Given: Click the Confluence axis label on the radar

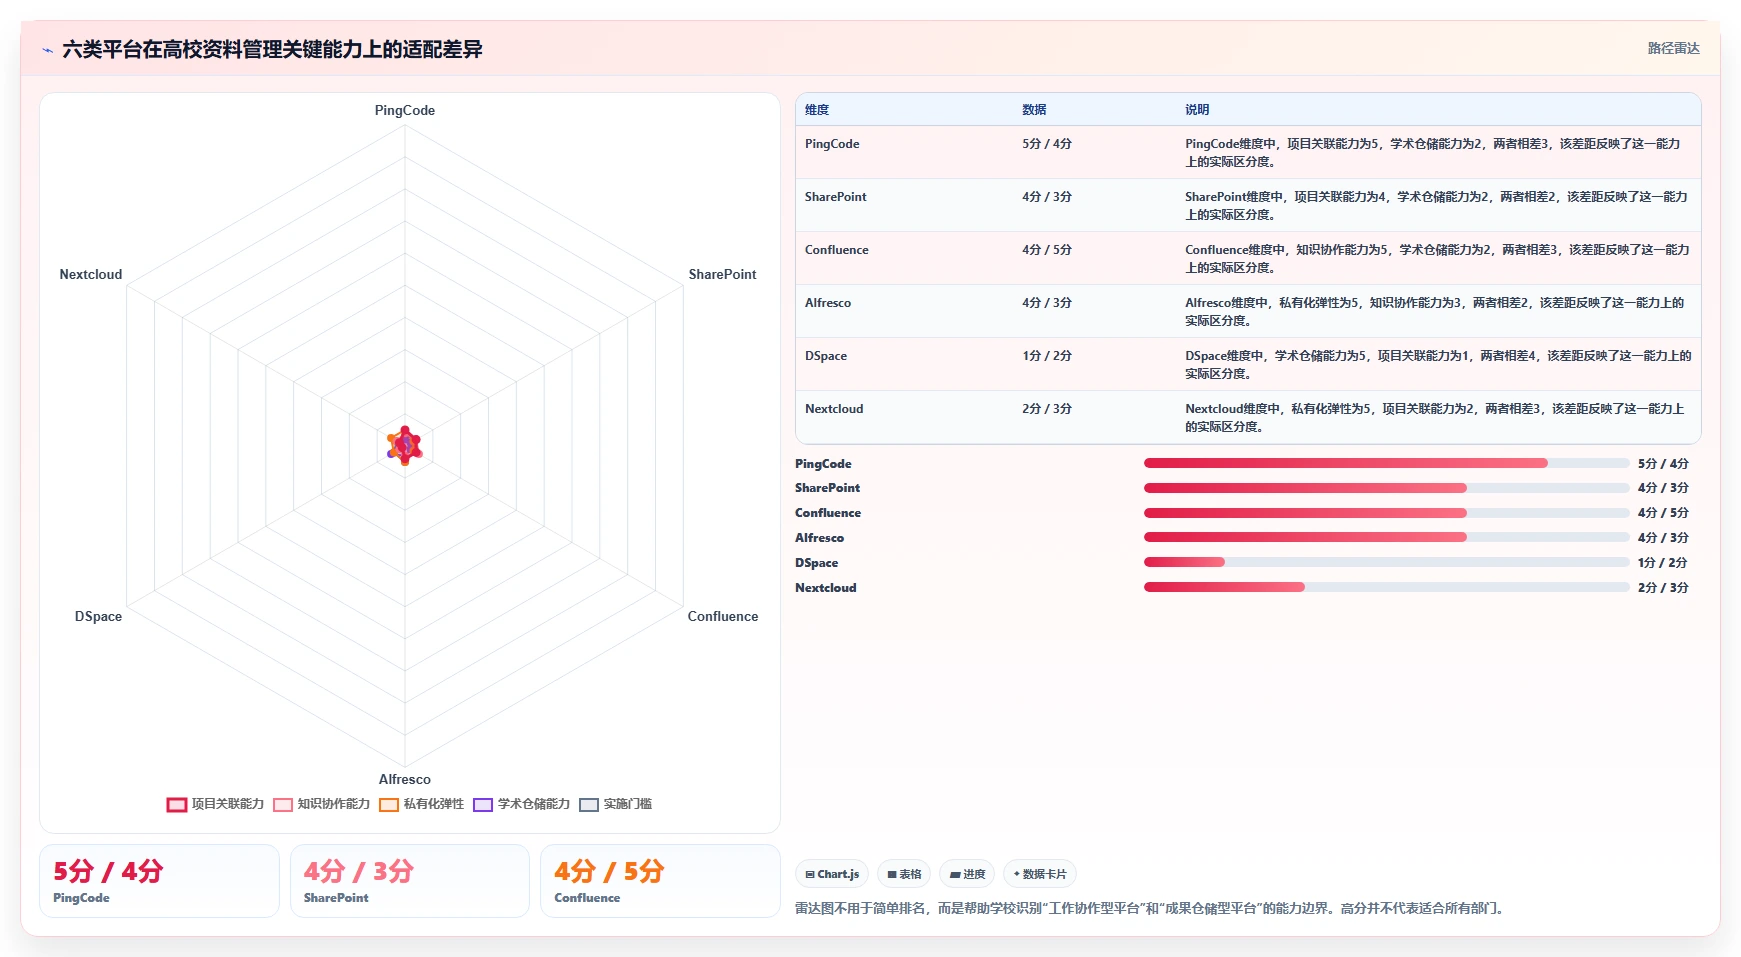Looking at the screenshot, I should point(723,617).
